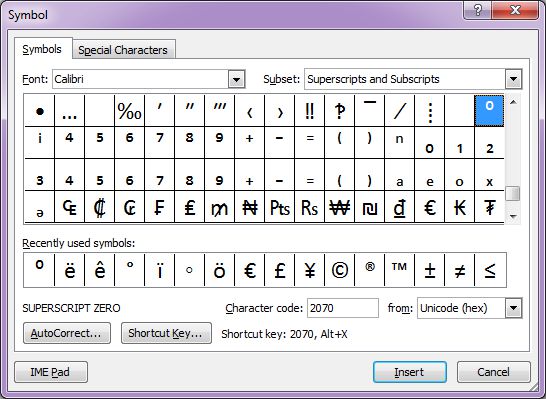The image size is (546, 399).
Task: Select the euro € symbol in main grid
Action: pyautogui.click(x=429, y=207)
